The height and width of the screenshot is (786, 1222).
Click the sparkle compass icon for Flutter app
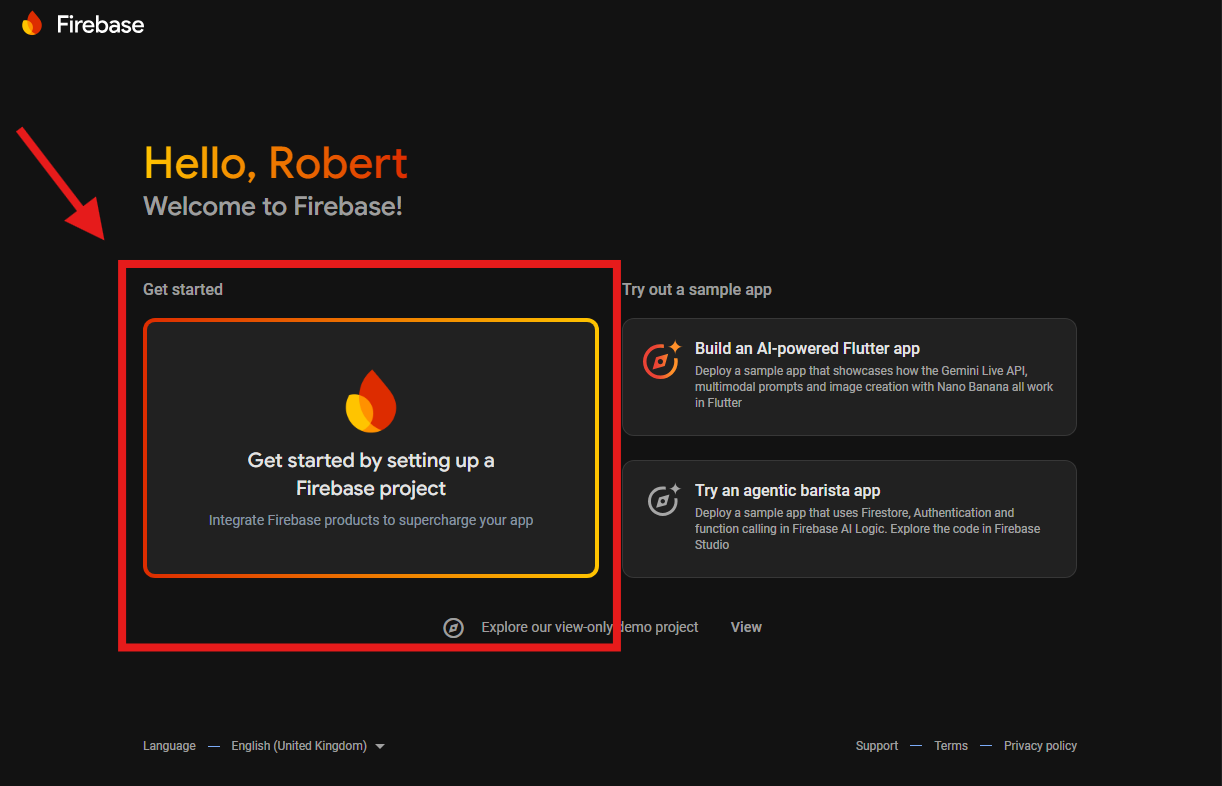661,359
